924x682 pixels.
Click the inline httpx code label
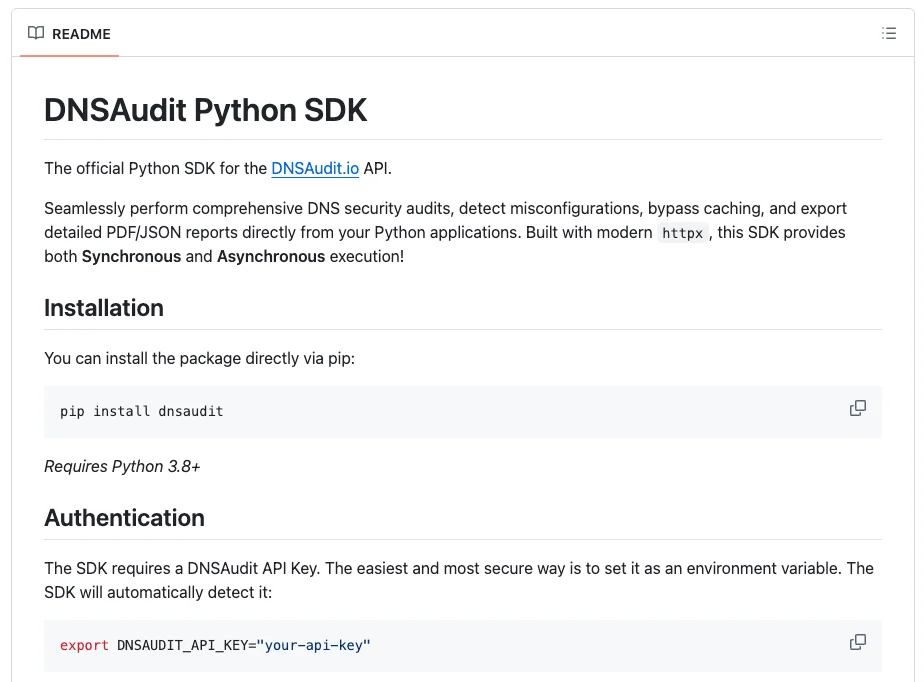(x=682, y=233)
